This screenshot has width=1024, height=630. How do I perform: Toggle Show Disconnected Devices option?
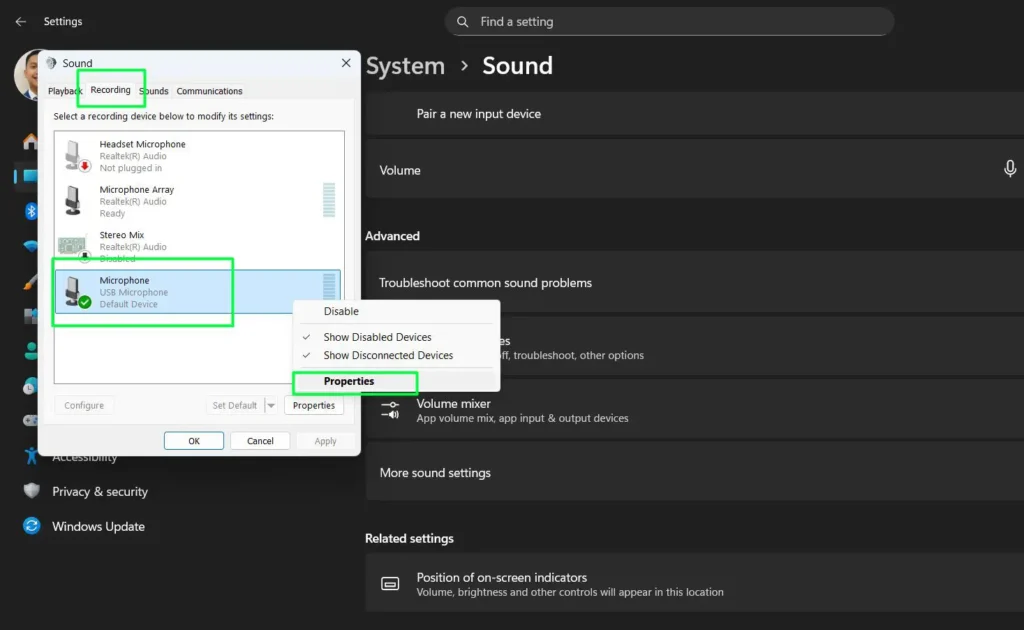pyautogui.click(x=387, y=355)
